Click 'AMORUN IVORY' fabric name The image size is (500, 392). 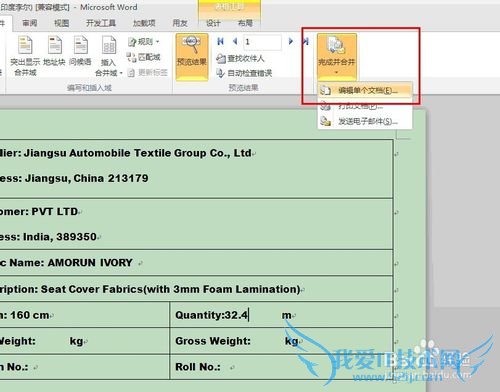(90, 263)
